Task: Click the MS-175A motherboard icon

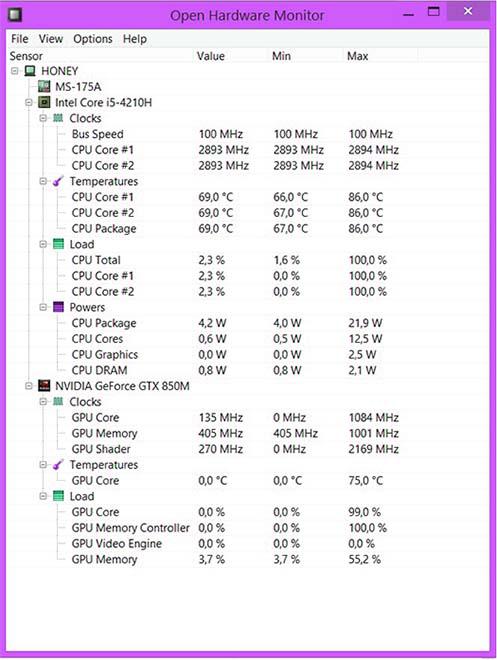Action: pos(44,87)
